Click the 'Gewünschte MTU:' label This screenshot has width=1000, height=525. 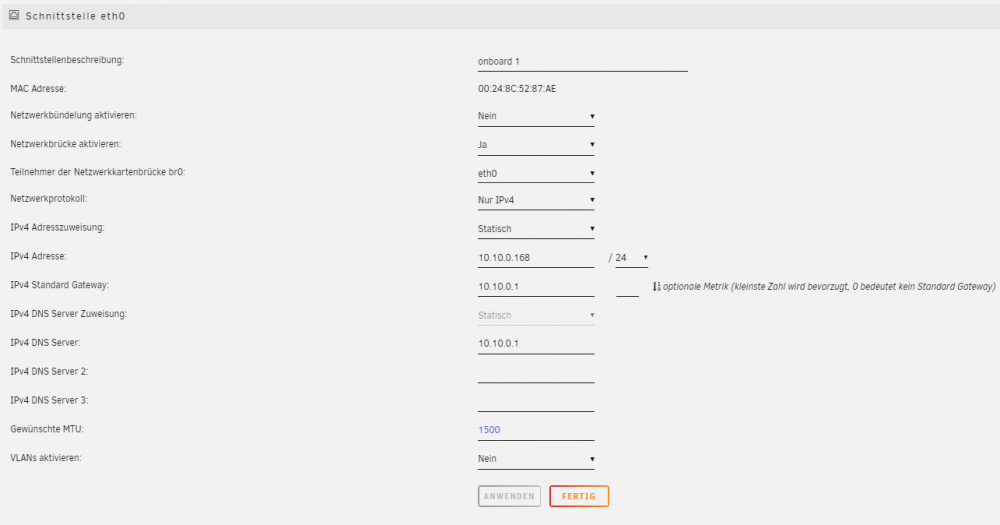tap(47, 429)
